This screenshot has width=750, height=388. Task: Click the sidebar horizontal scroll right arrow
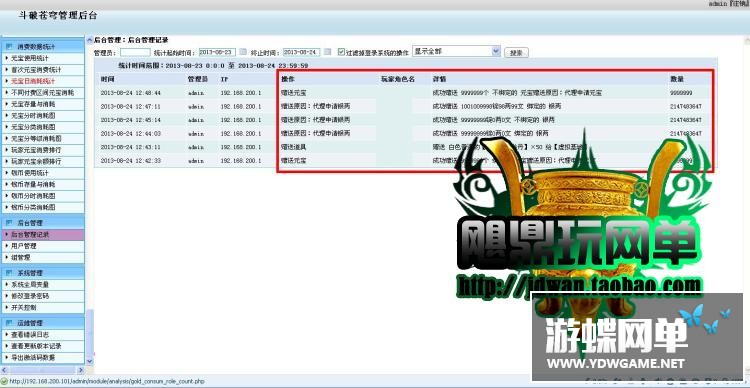(81, 370)
